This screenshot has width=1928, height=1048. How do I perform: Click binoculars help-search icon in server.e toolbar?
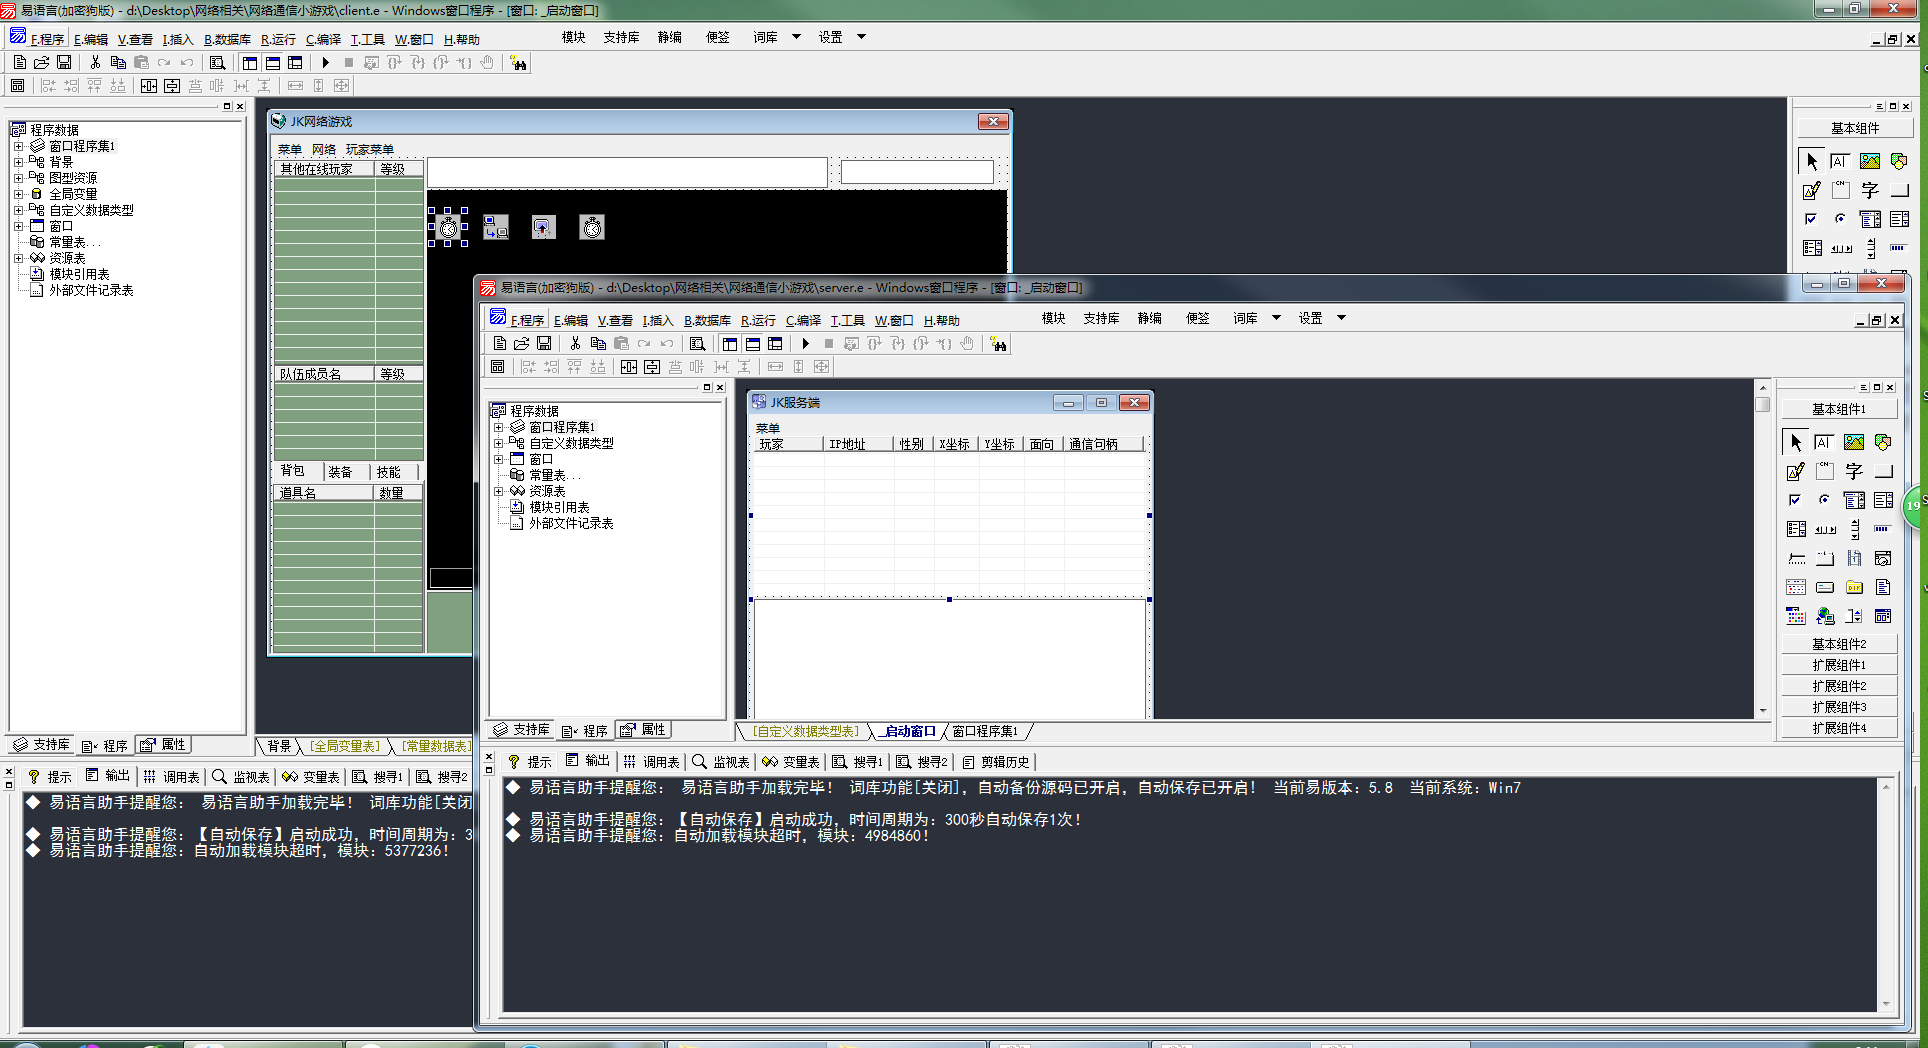[998, 344]
